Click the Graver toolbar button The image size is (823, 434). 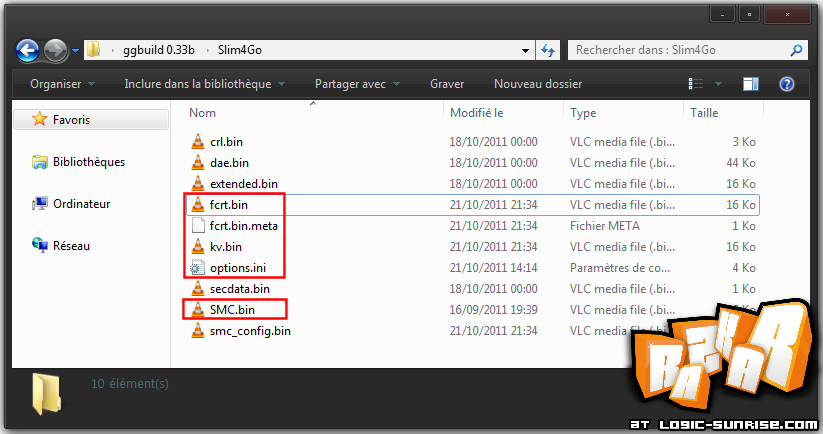tap(446, 84)
